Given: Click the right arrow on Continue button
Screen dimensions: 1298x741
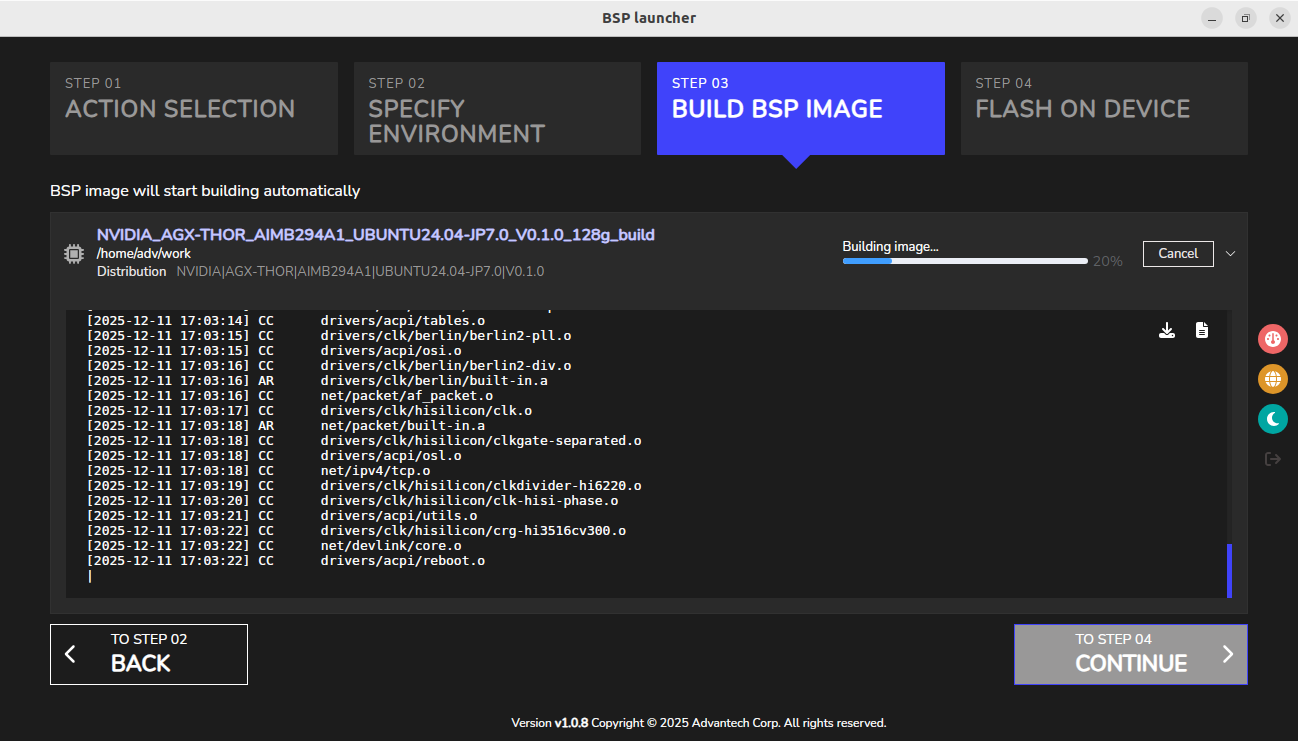Looking at the screenshot, I should [x=1228, y=654].
